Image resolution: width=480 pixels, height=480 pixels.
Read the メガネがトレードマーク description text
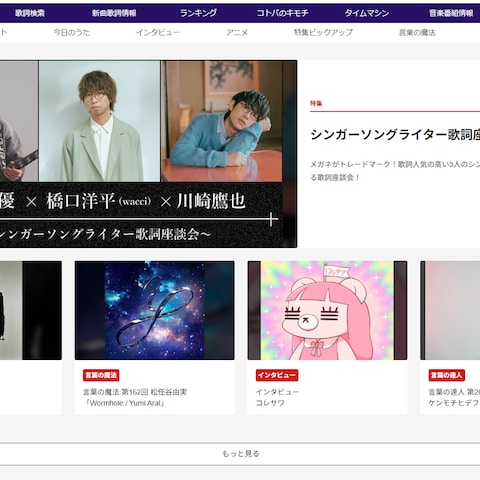tap(395, 171)
